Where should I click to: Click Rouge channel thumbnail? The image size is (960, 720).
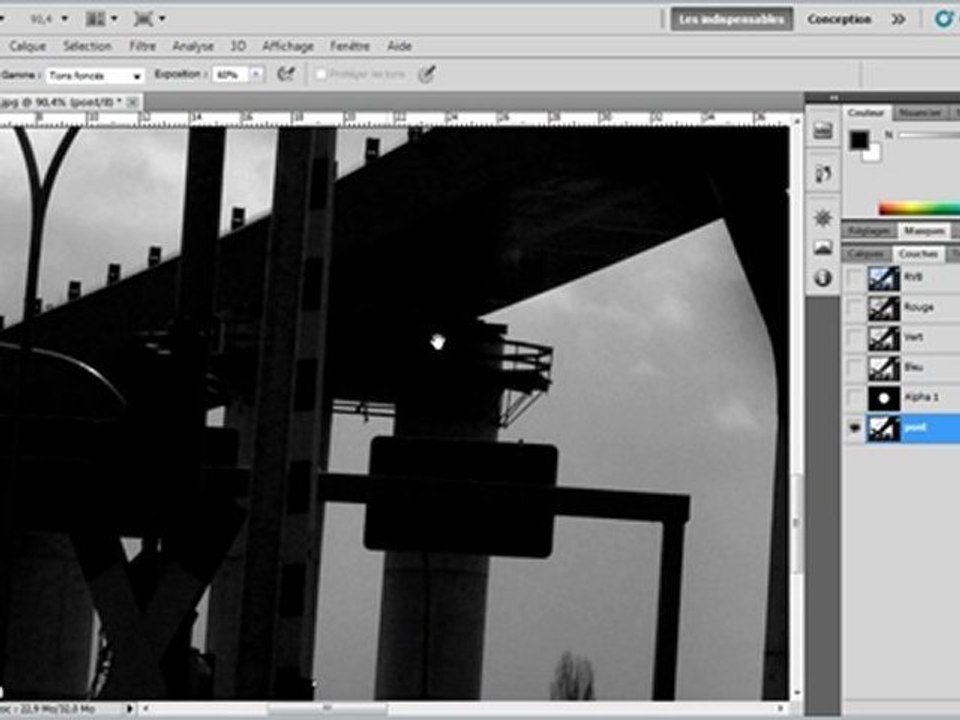[883, 308]
